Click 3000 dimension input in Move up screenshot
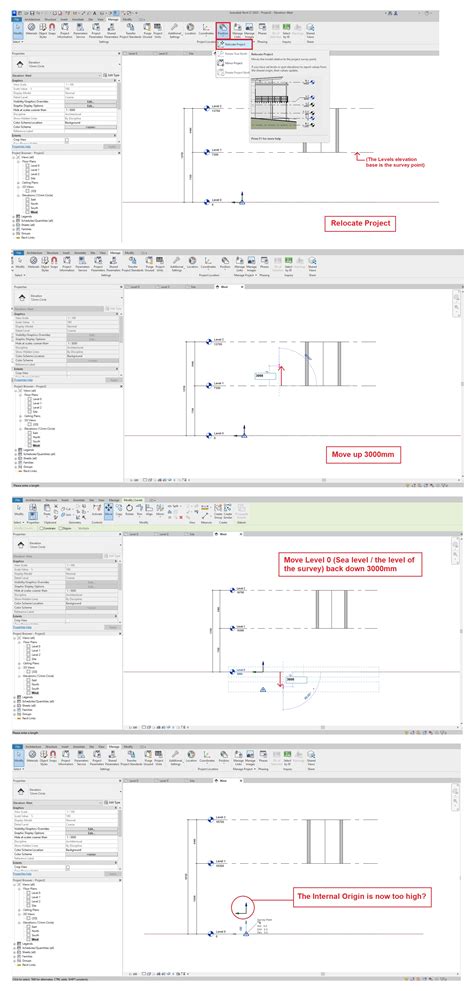474x991 pixels. (264, 375)
